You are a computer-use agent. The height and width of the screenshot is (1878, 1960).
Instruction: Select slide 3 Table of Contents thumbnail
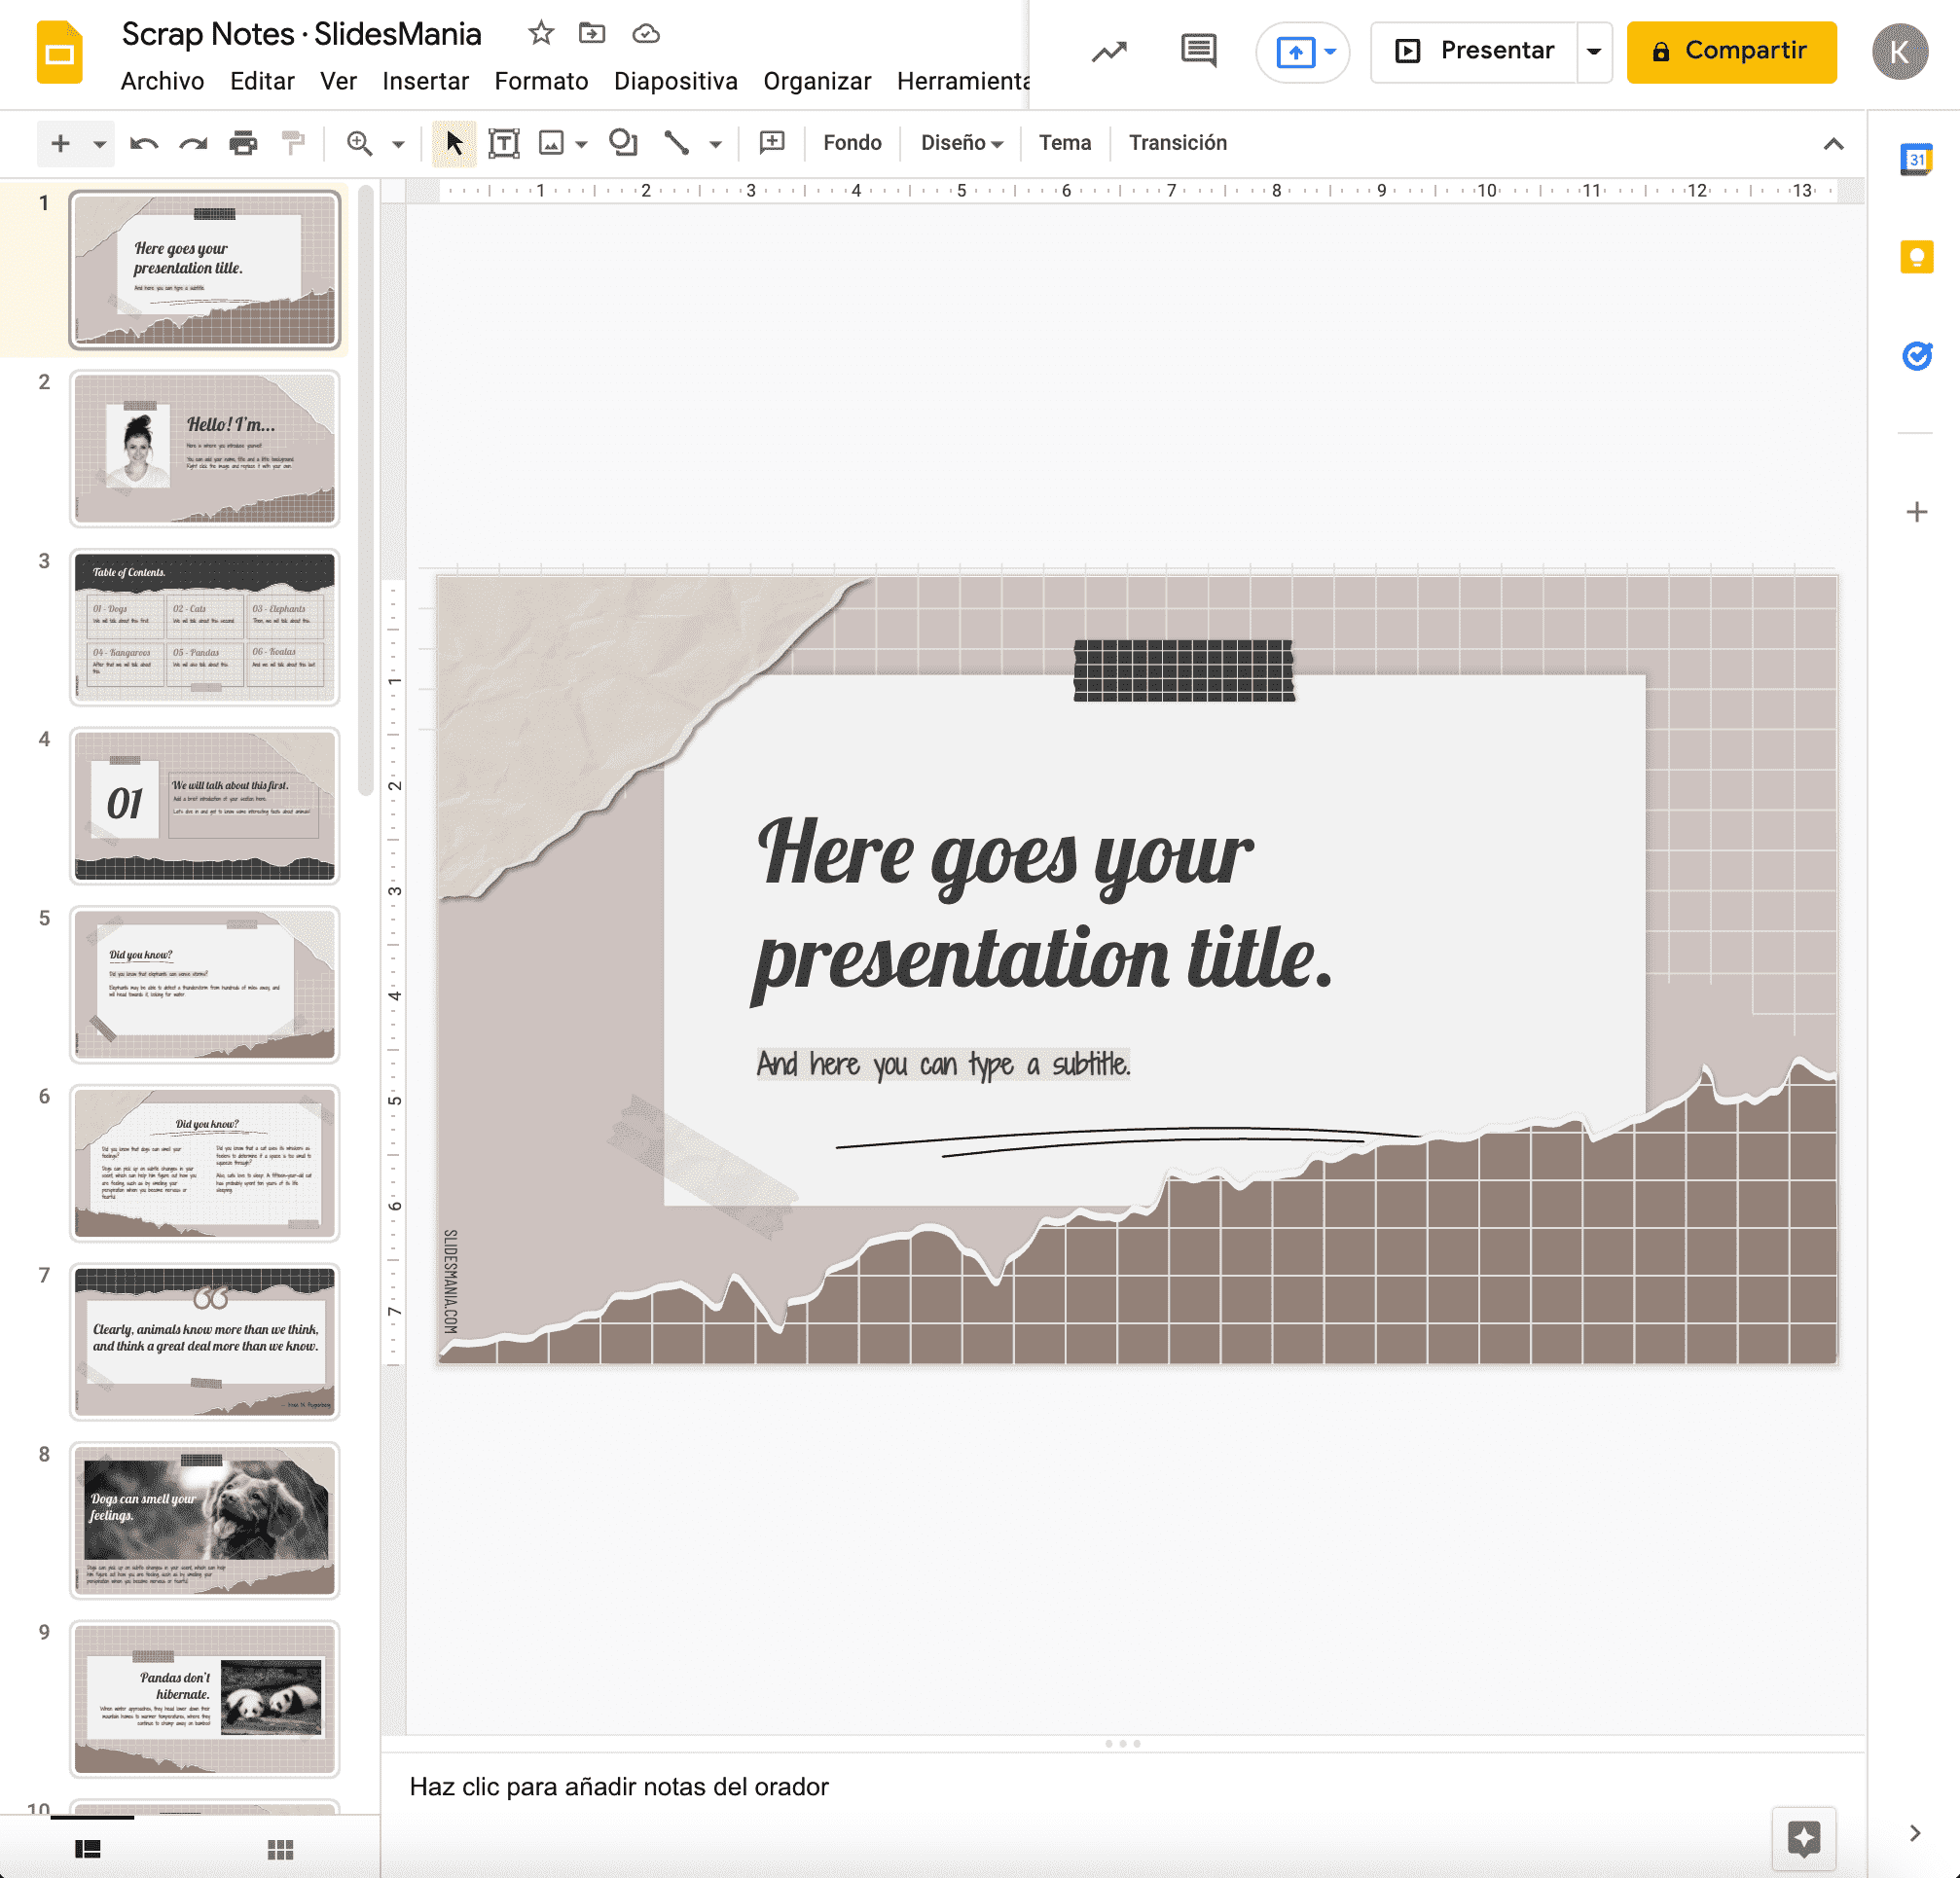(205, 627)
